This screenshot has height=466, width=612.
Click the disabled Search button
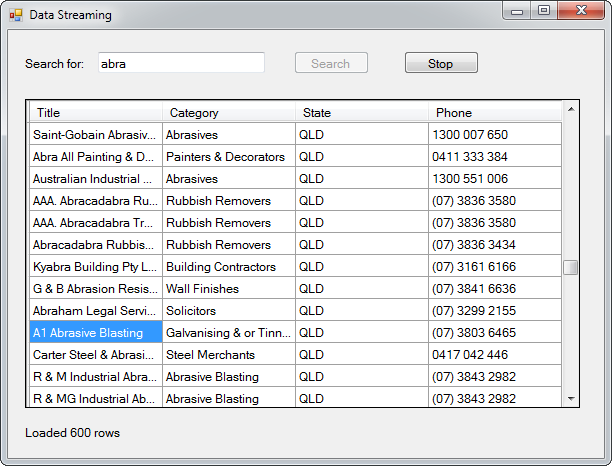coord(331,63)
